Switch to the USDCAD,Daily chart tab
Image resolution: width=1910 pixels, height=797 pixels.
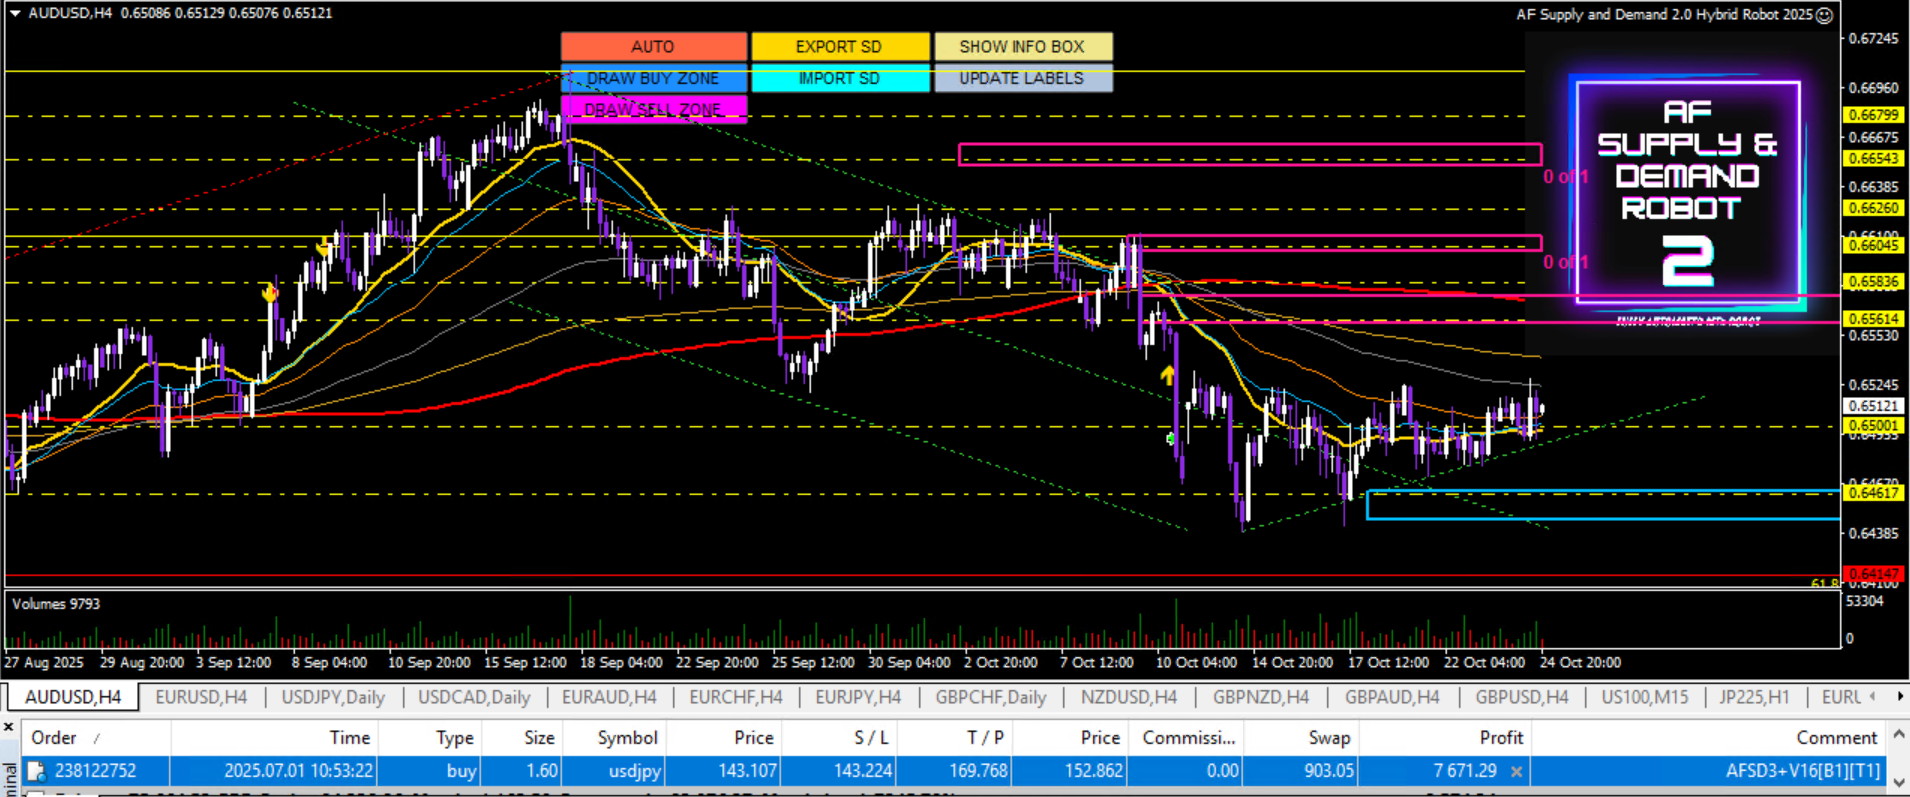click(474, 697)
